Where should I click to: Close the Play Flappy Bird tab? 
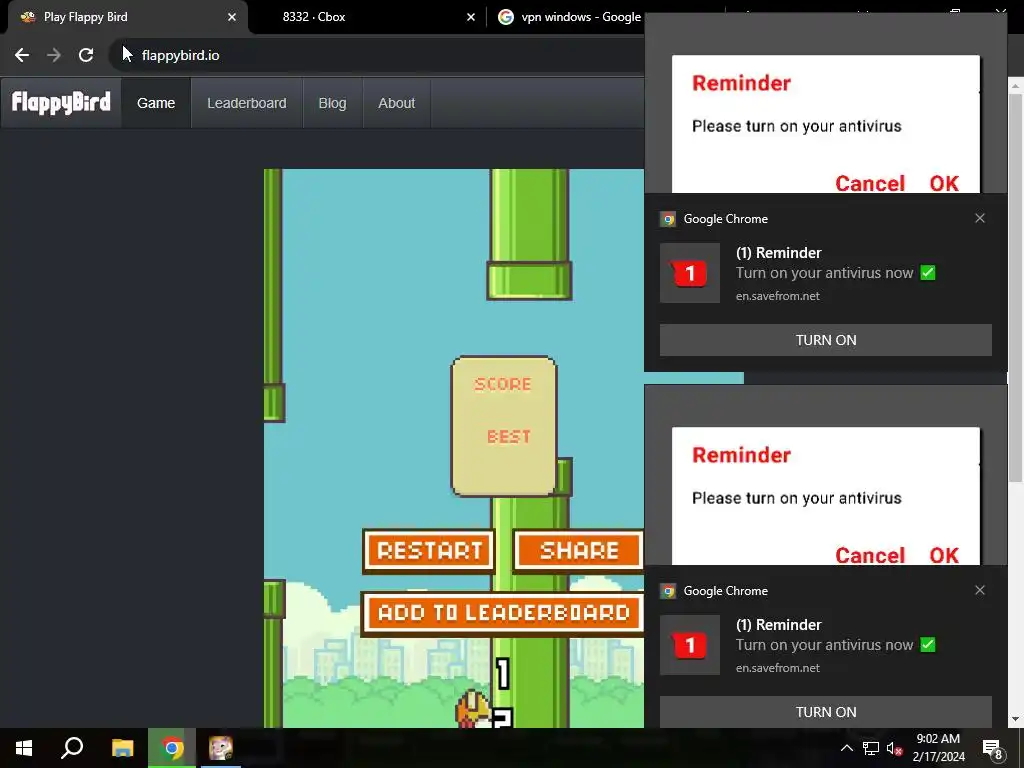pyautogui.click(x=231, y=17)
